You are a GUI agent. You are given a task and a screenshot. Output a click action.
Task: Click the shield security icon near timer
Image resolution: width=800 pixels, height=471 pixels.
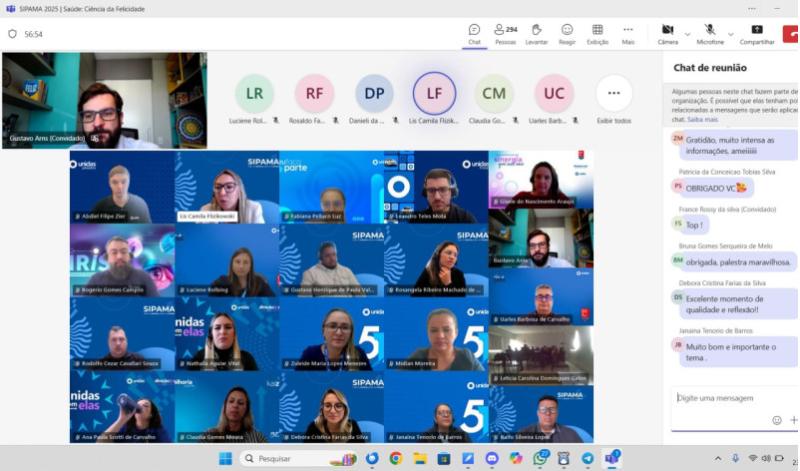point(12,34)
